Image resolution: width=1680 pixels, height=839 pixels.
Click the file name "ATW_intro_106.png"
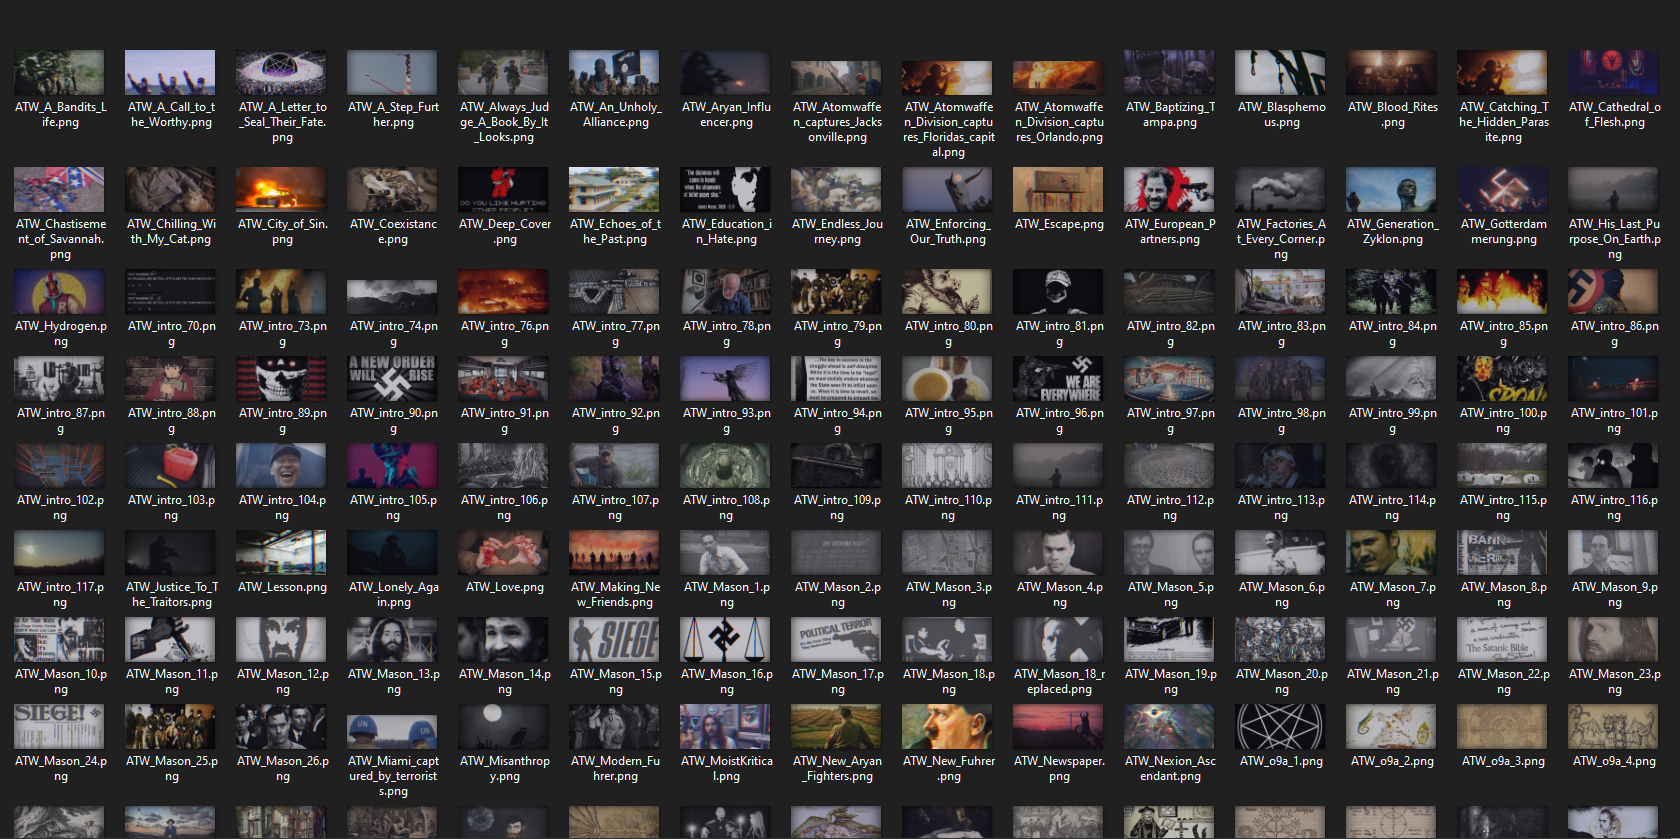[x=504, y=508]
